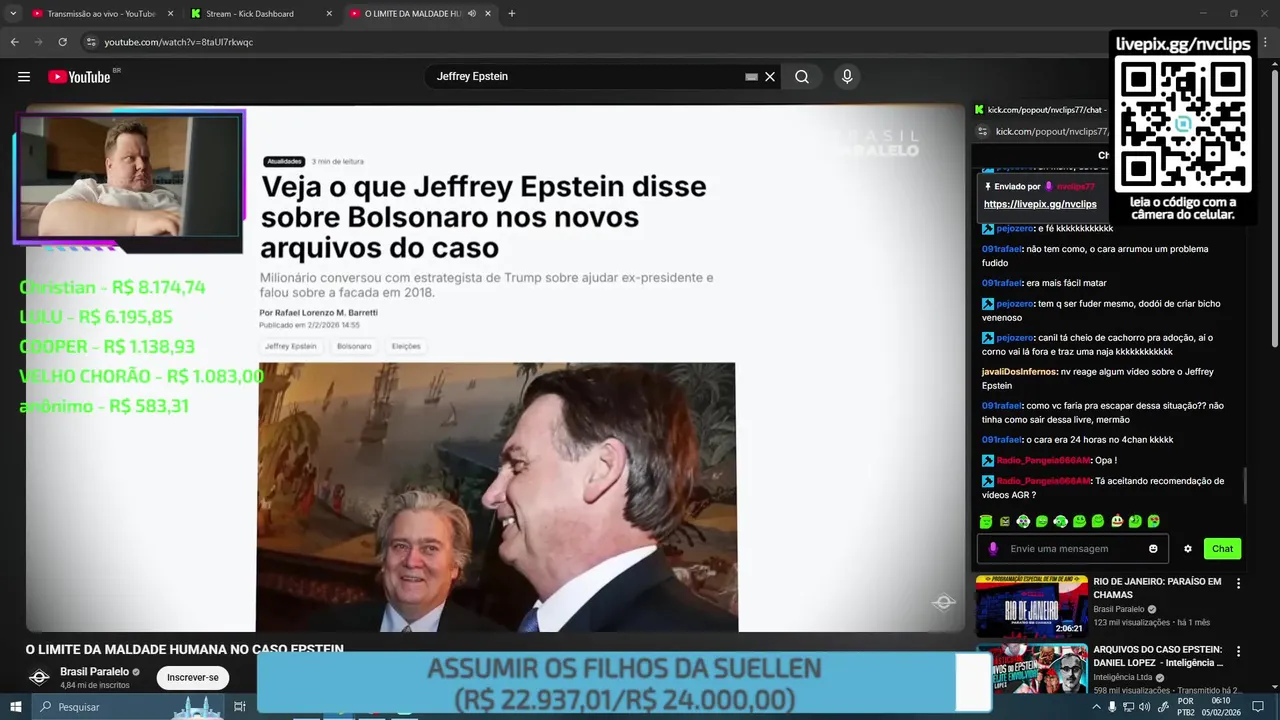Open the livepix.gg/nvclips link in chat
The width and height of the screenshot is (1280, 720).
click(x=1040, y=204)
